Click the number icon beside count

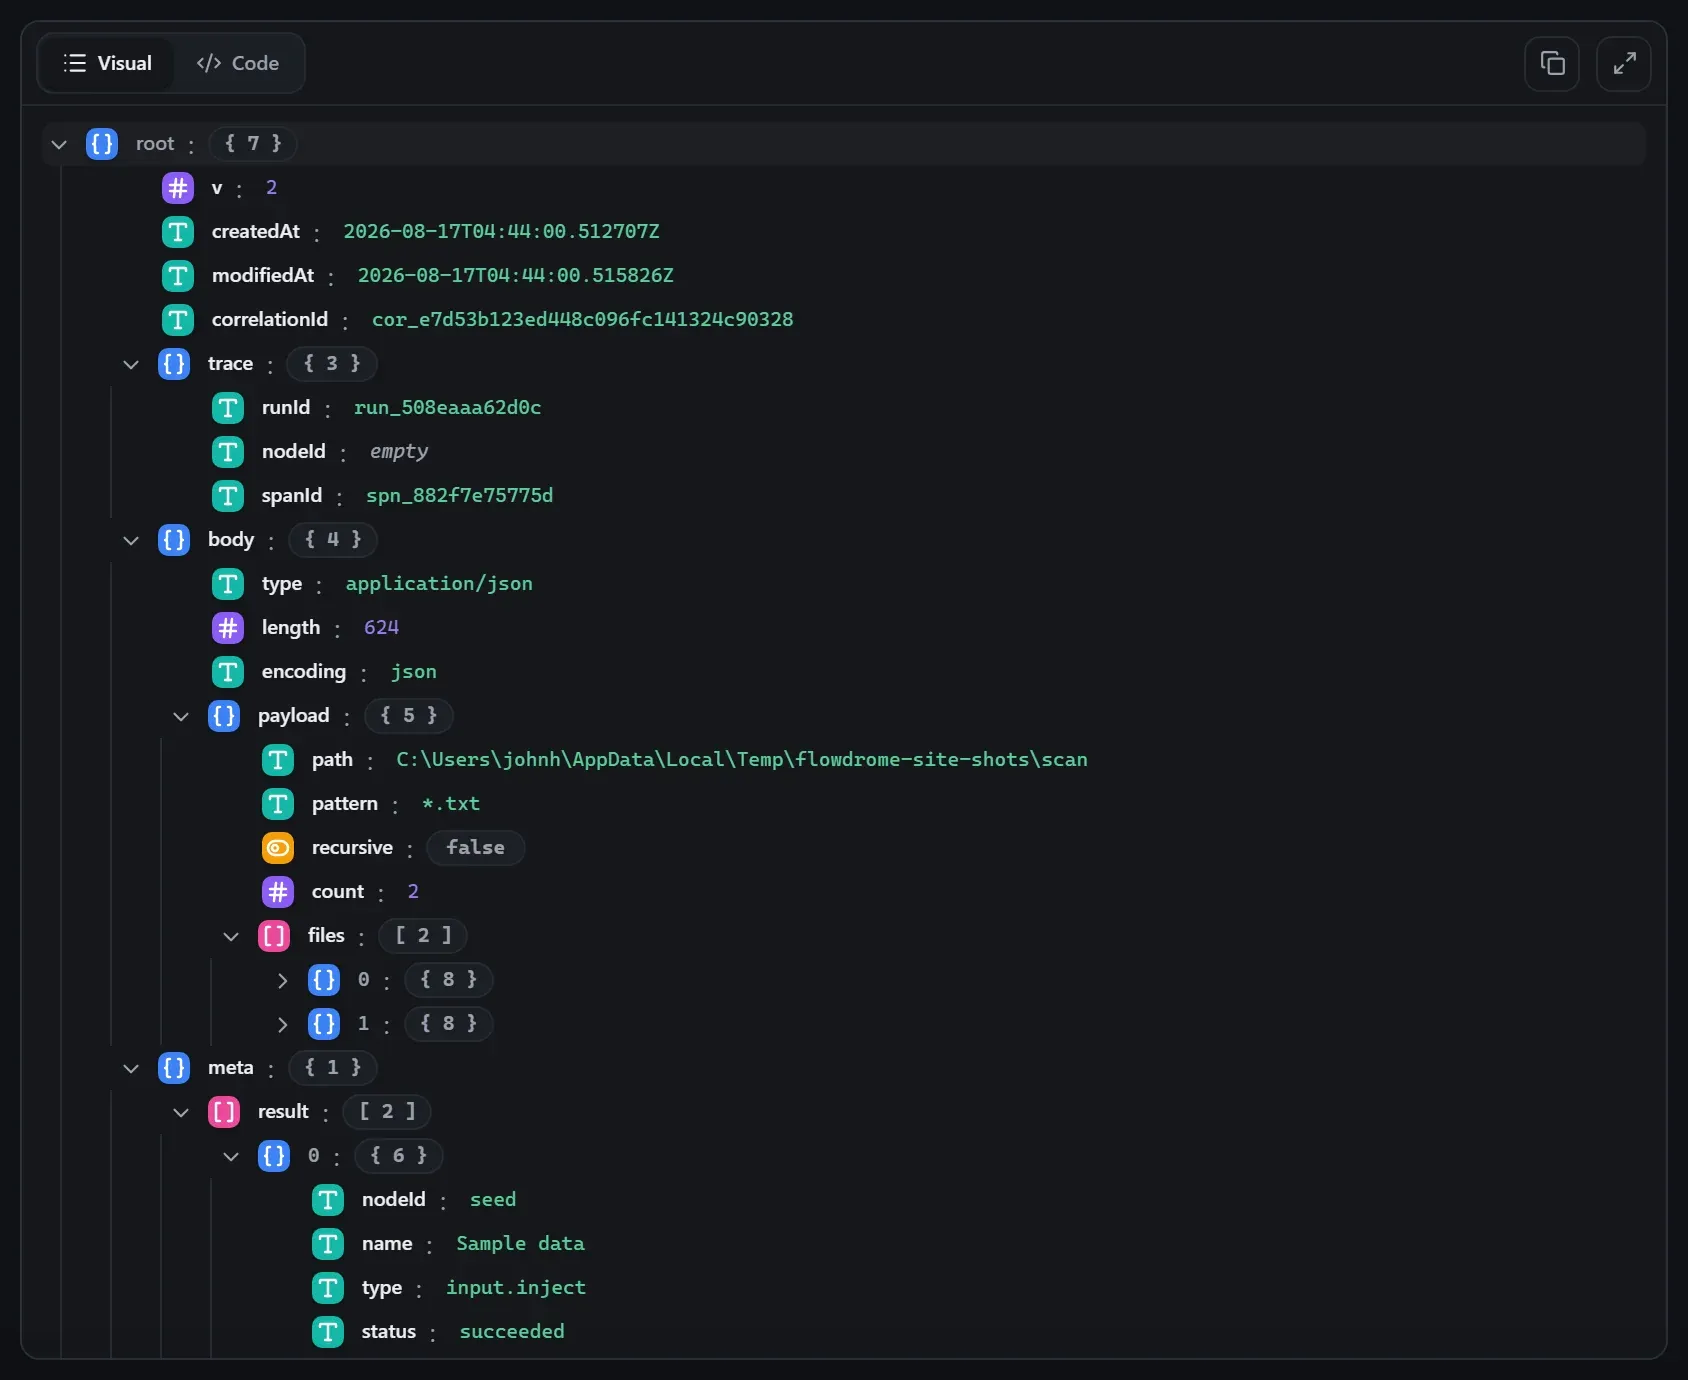[278, 892]
